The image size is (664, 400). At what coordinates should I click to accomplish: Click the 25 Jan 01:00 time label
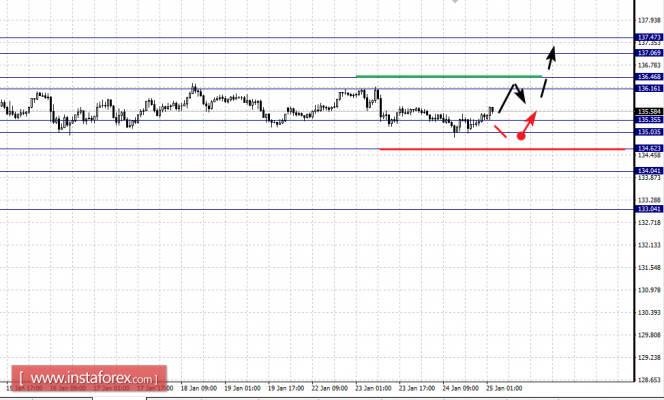tap(504, 388)
